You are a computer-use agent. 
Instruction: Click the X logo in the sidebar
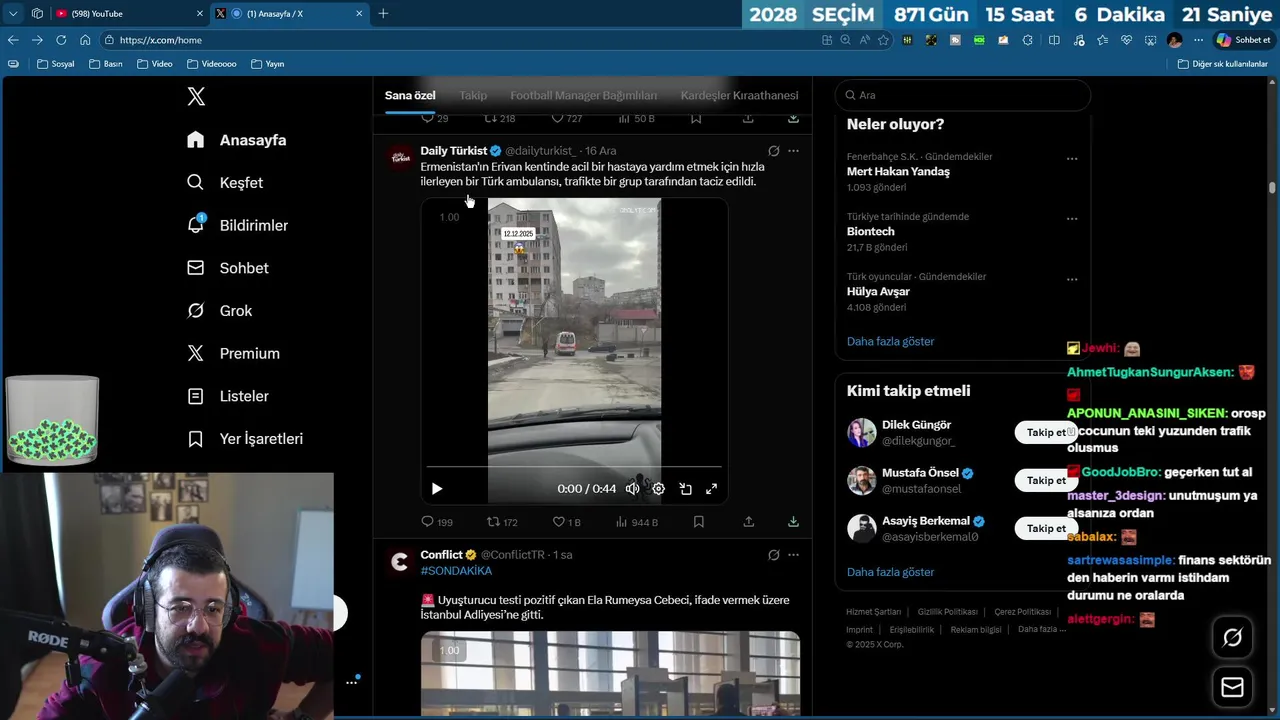click(196, 96)
